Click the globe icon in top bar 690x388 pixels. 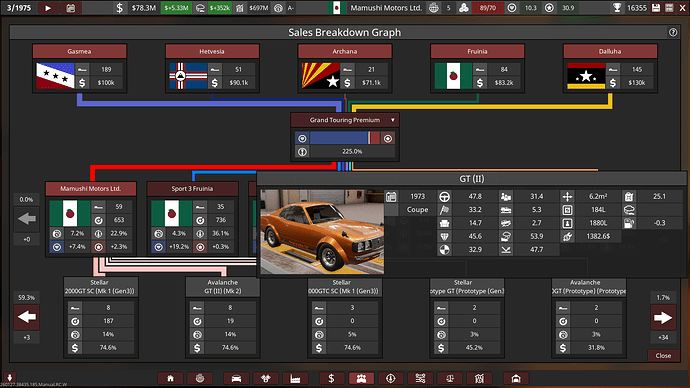434,8
